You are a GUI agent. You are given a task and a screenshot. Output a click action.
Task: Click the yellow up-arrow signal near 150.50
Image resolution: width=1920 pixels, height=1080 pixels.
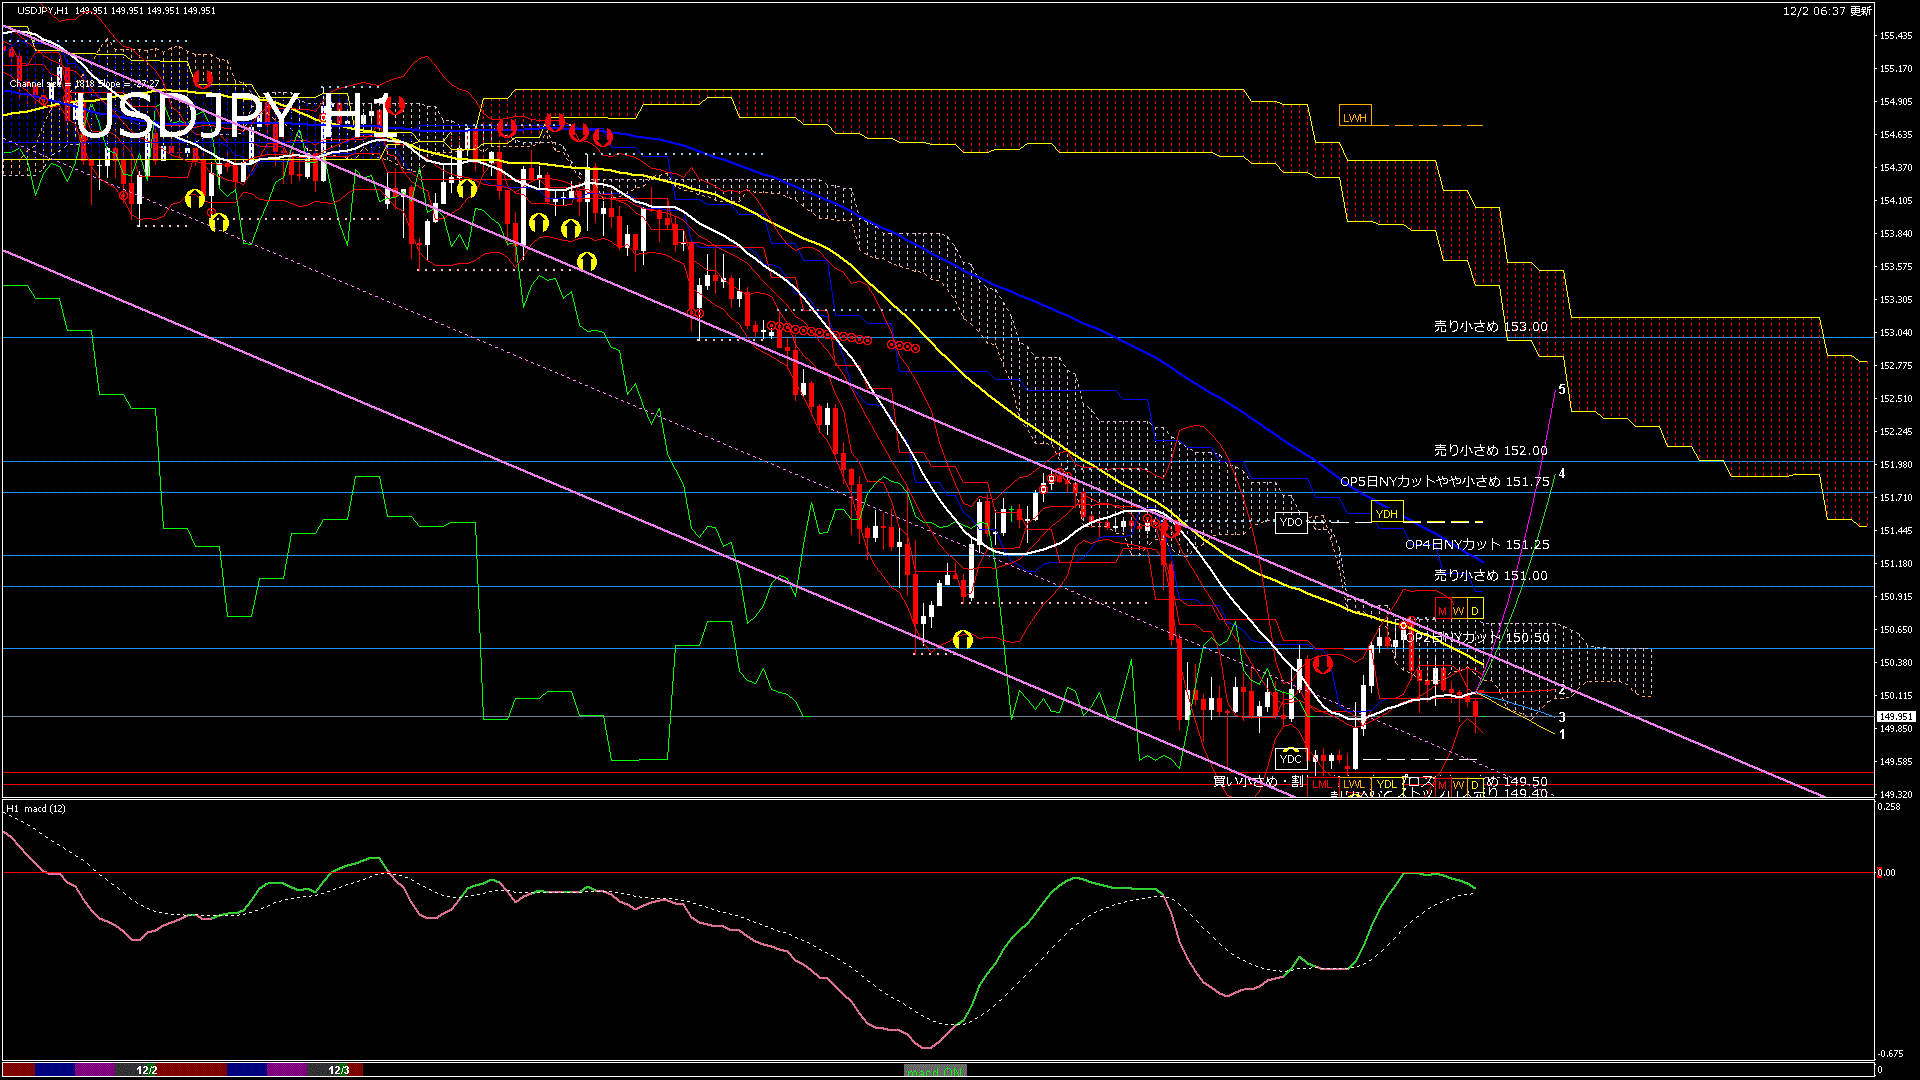coord(963,639)
